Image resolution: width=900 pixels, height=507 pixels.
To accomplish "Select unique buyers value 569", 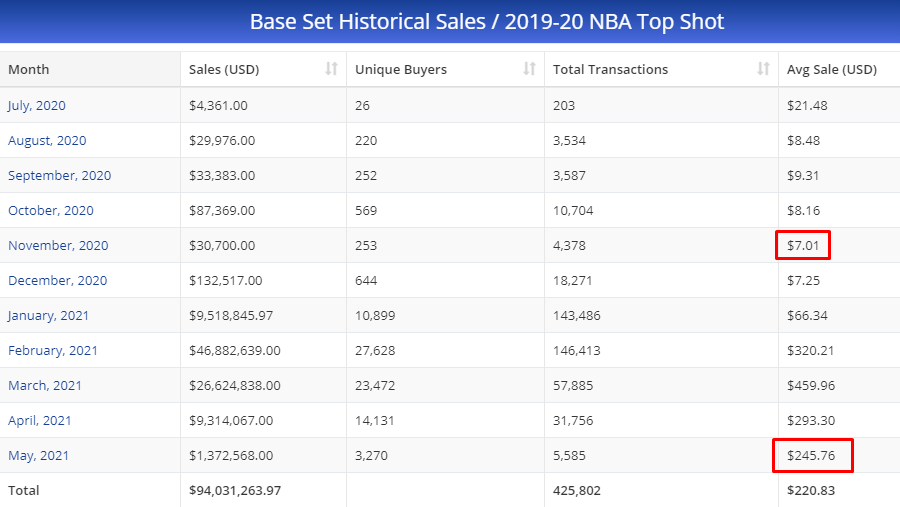I will (x=366, y=211).
